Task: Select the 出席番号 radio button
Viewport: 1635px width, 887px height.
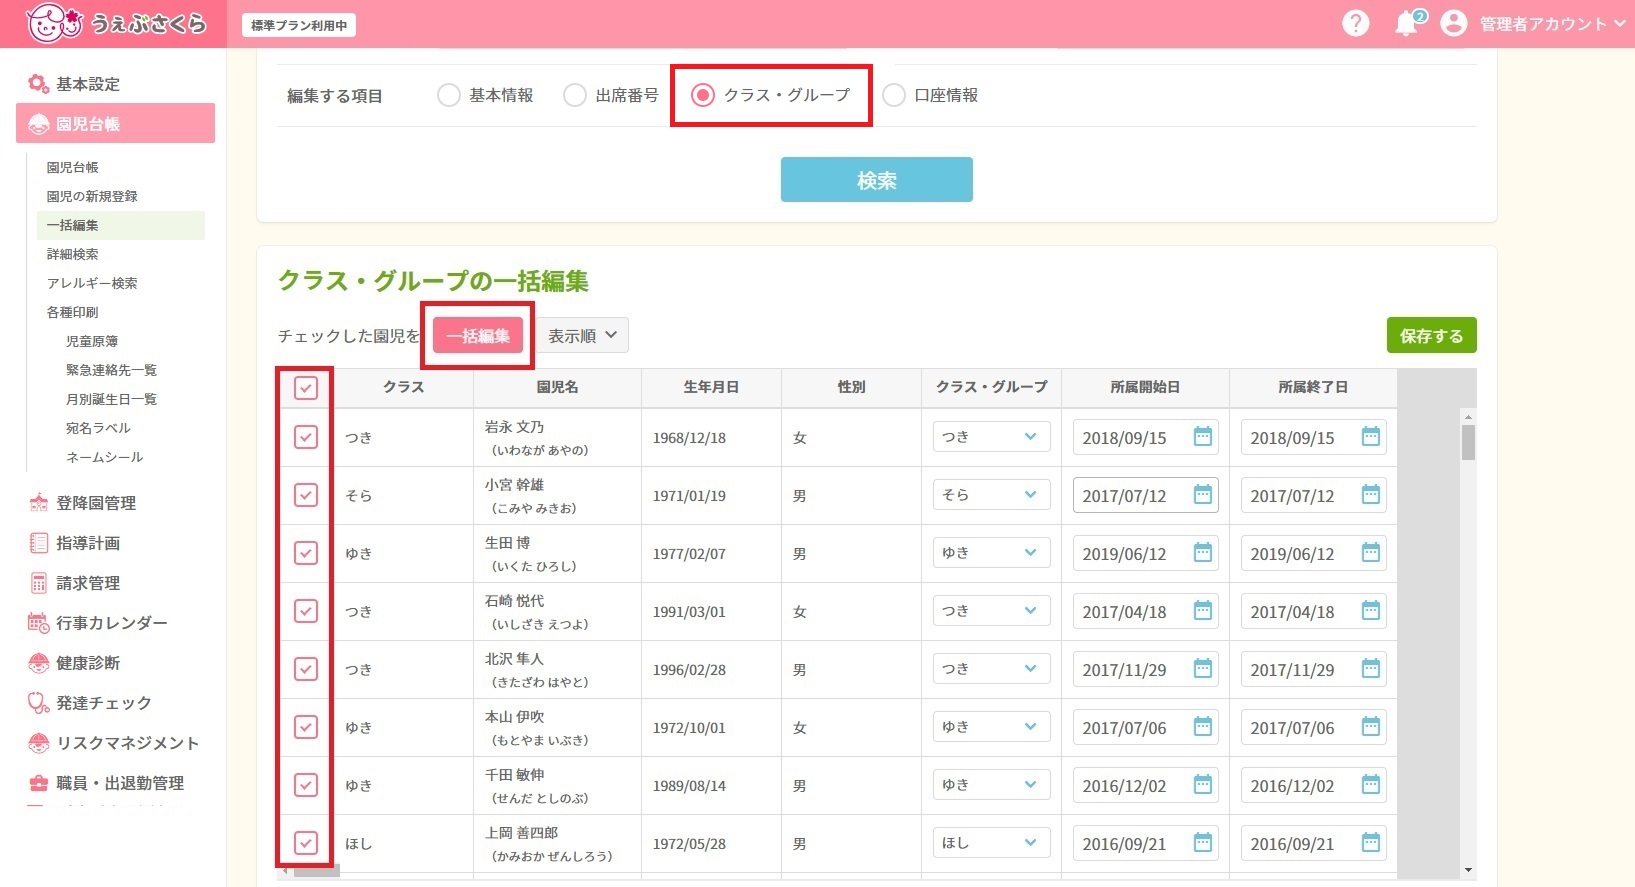Action: [x=574, y=95]
